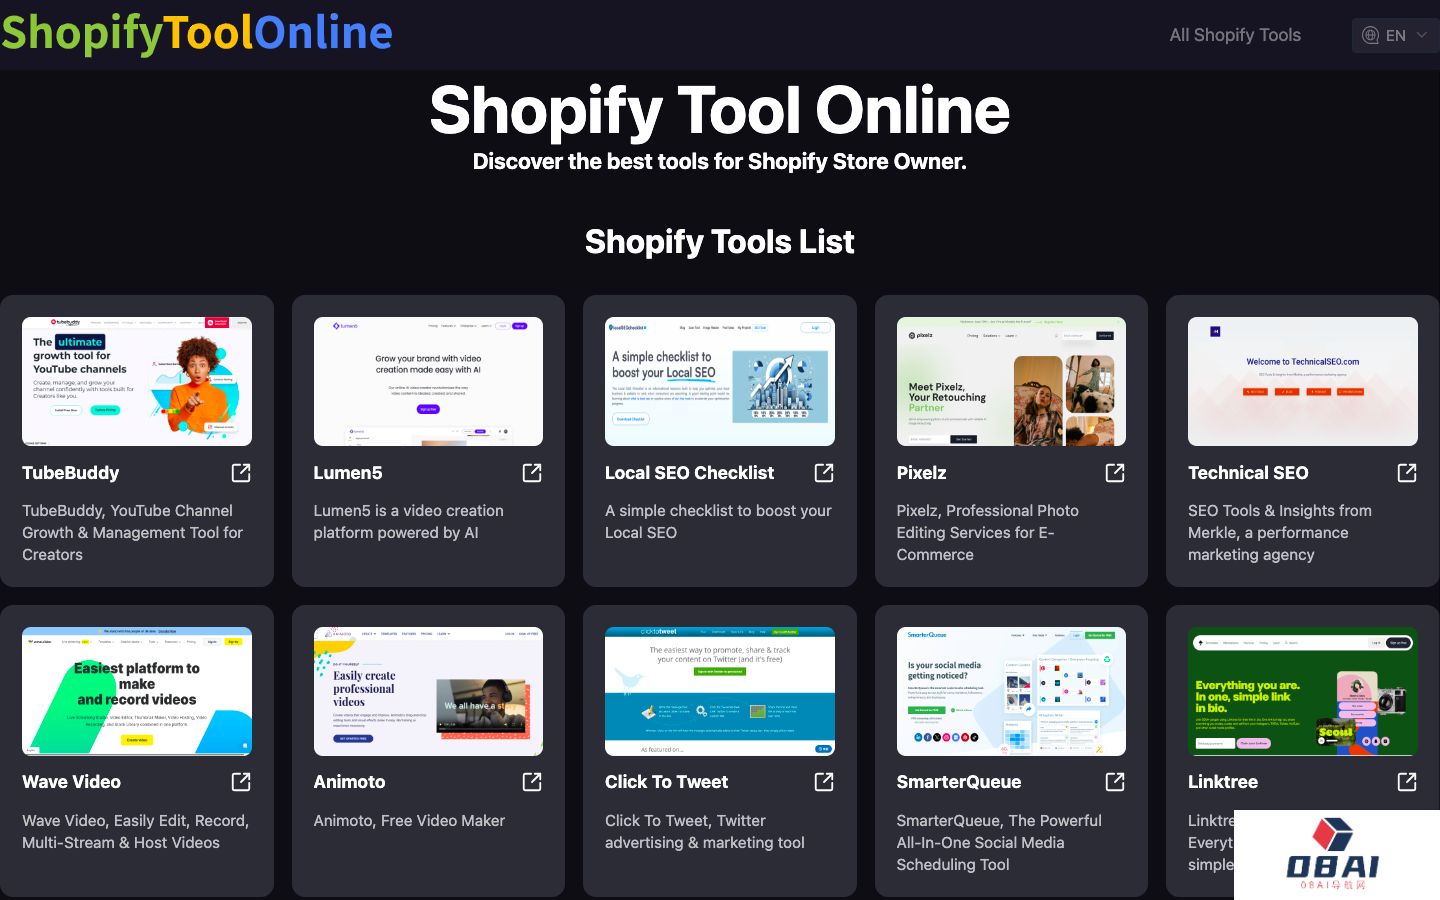Viewport: 1440px width, 900px height.
Task: Click 'SEO Tools & Insights from Merkle' description
Action: [x=1280, y=532]
